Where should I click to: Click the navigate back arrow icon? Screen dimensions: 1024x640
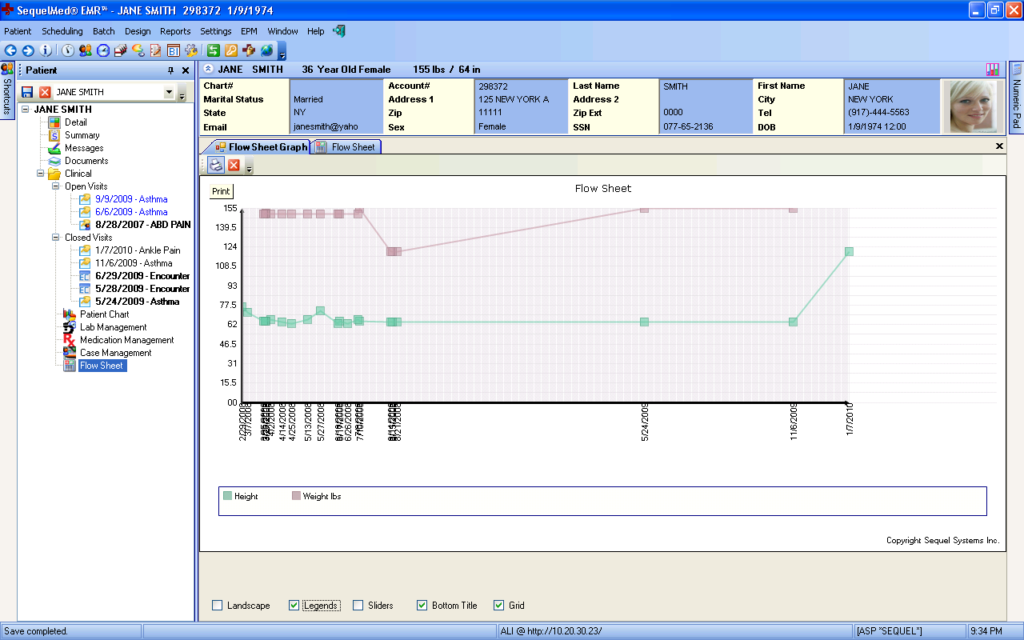(x=12, y=50)
